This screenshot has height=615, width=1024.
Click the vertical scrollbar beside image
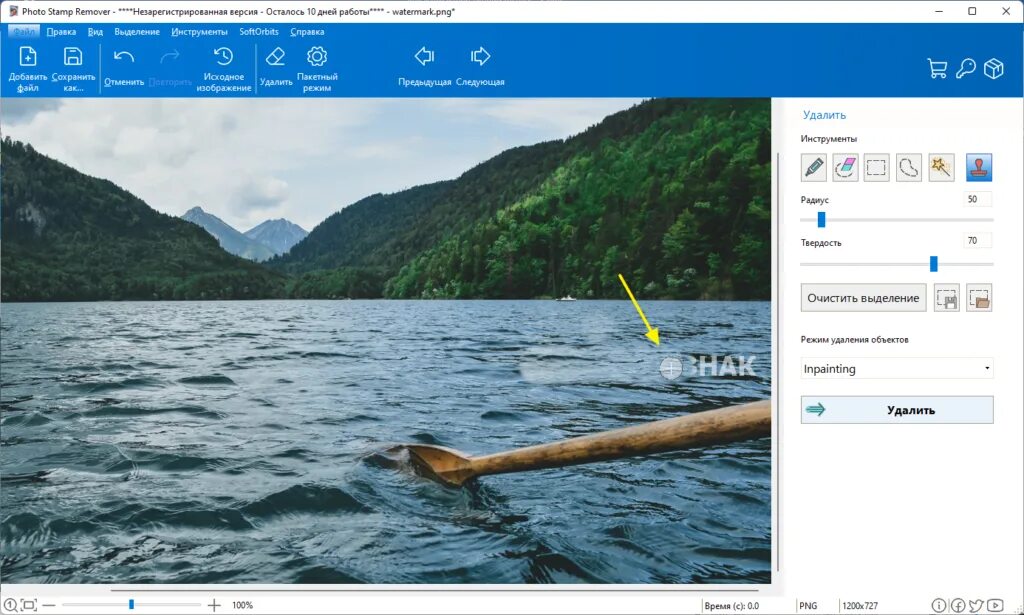[778, 362]
